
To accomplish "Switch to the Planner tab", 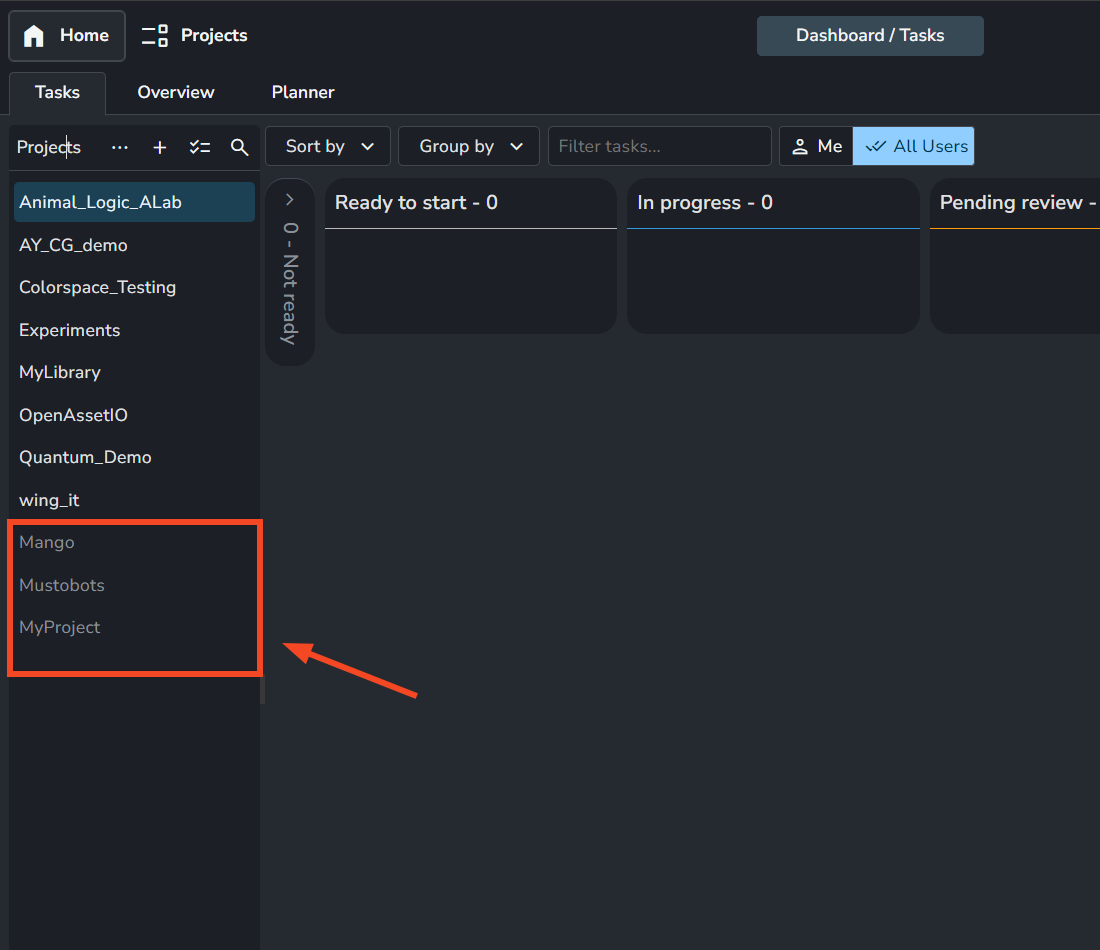I will pyautogui.click(x=303, y=93).
